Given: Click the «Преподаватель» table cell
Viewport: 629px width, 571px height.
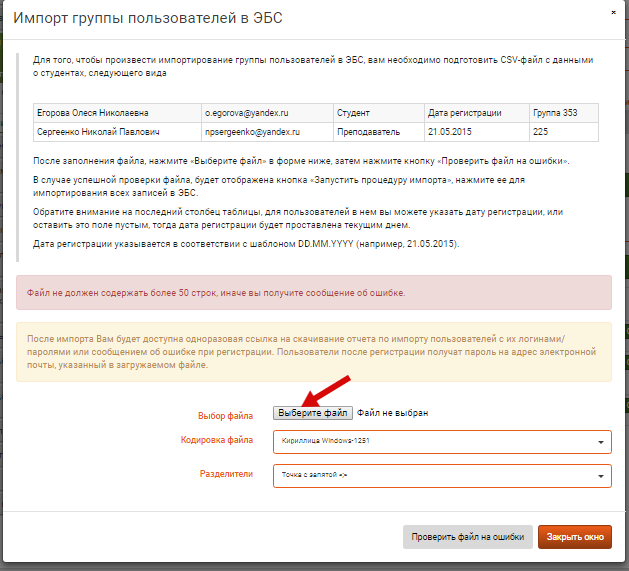Looking at the screenshot, I should tap(377, 132).
